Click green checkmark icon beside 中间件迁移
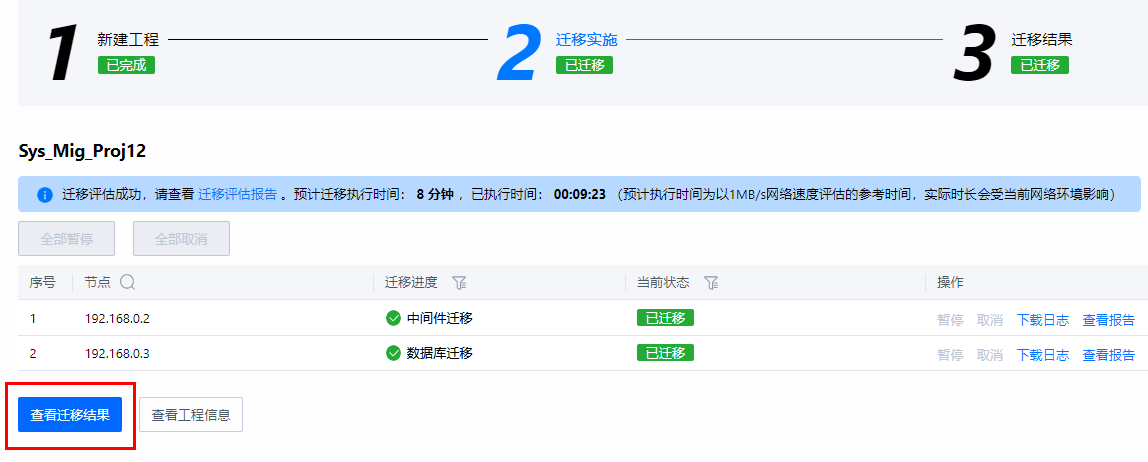 coord(393,318)
